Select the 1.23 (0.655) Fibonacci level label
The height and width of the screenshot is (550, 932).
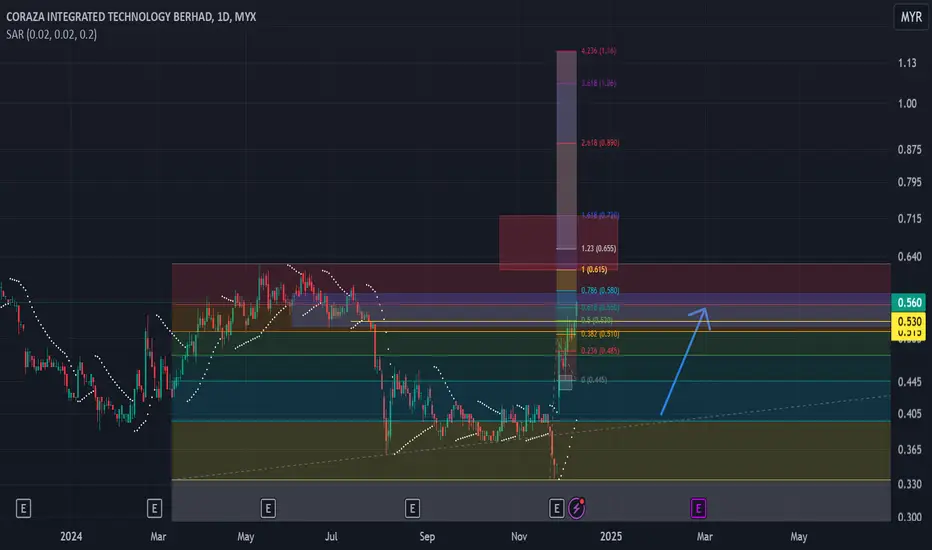(x=599, y=249)
